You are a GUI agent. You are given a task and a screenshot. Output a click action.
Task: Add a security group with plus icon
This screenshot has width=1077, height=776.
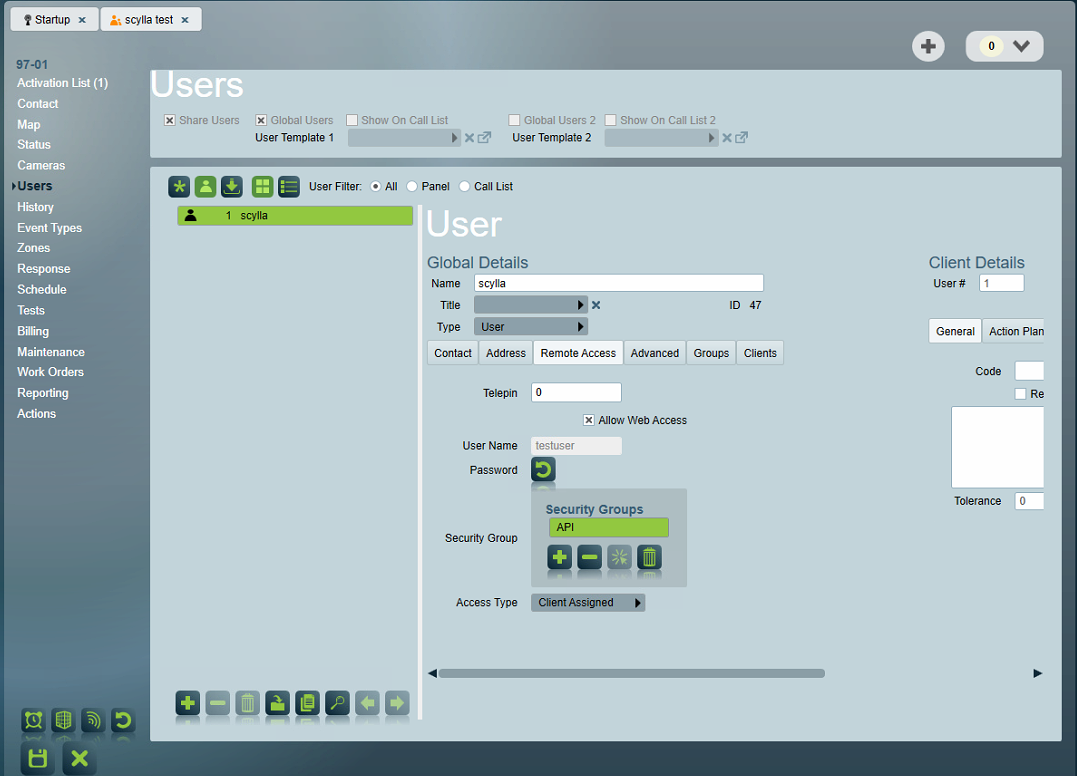pos(560,557)
